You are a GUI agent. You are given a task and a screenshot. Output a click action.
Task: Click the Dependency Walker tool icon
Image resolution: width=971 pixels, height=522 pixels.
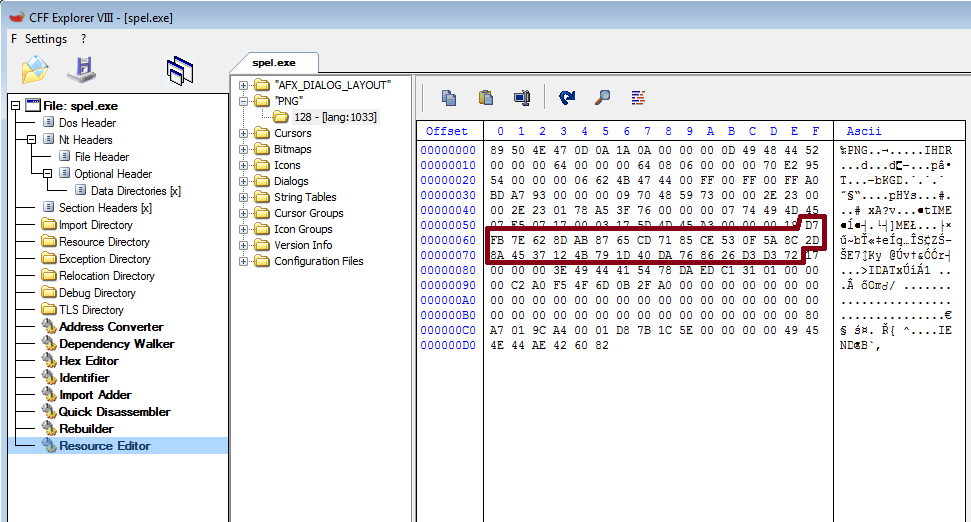click(49, 344)
